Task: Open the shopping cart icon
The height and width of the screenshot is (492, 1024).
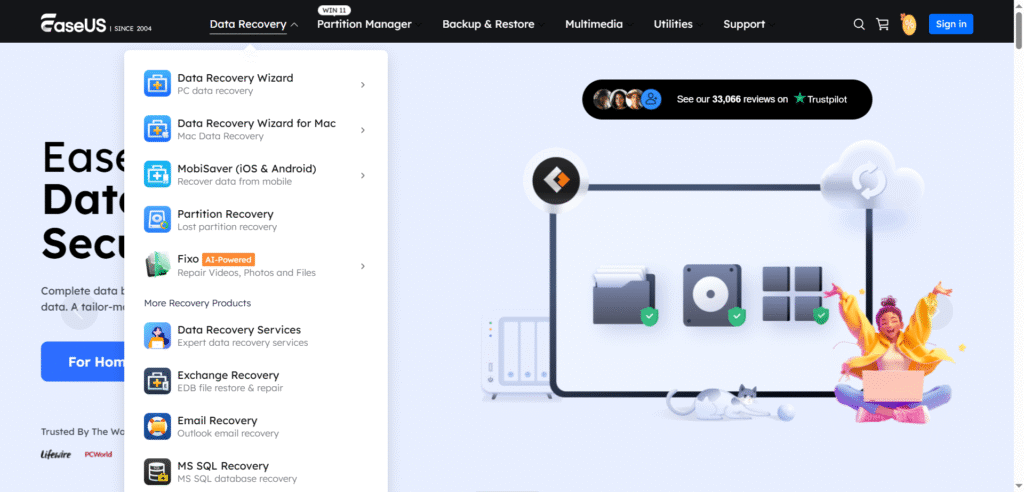Action: (x=882, y=24)
